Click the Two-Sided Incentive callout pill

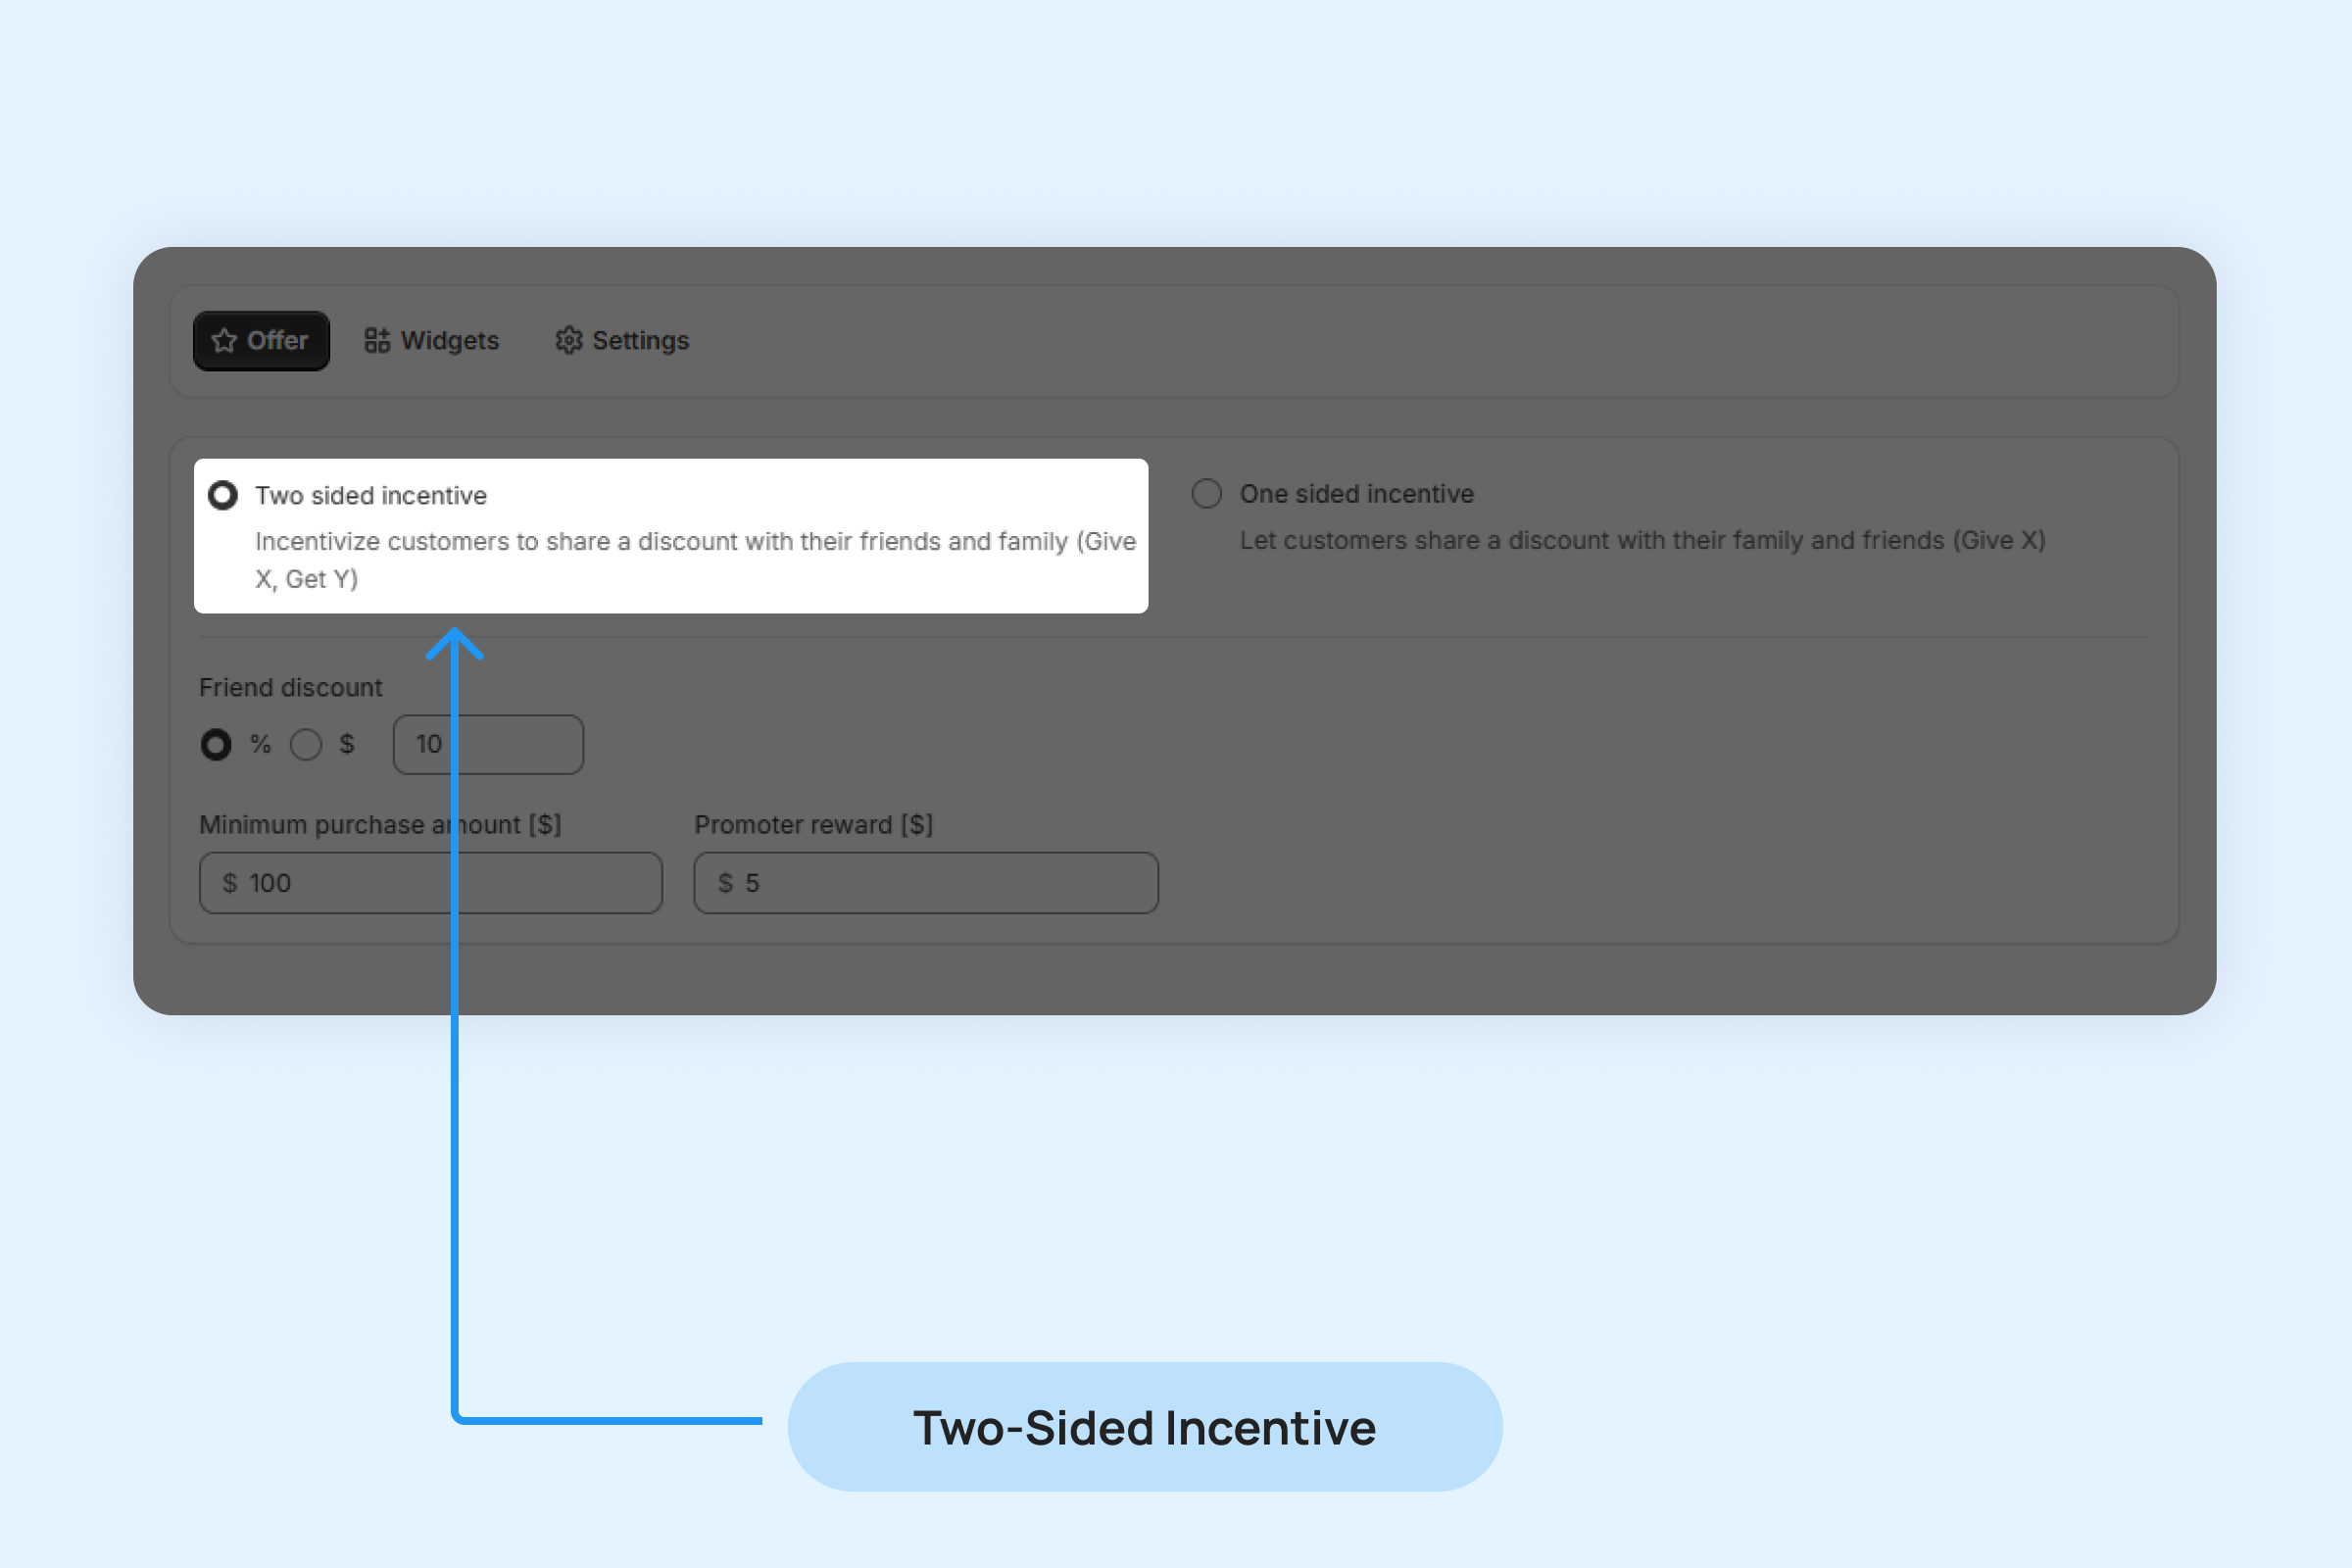(1144, 1427)
